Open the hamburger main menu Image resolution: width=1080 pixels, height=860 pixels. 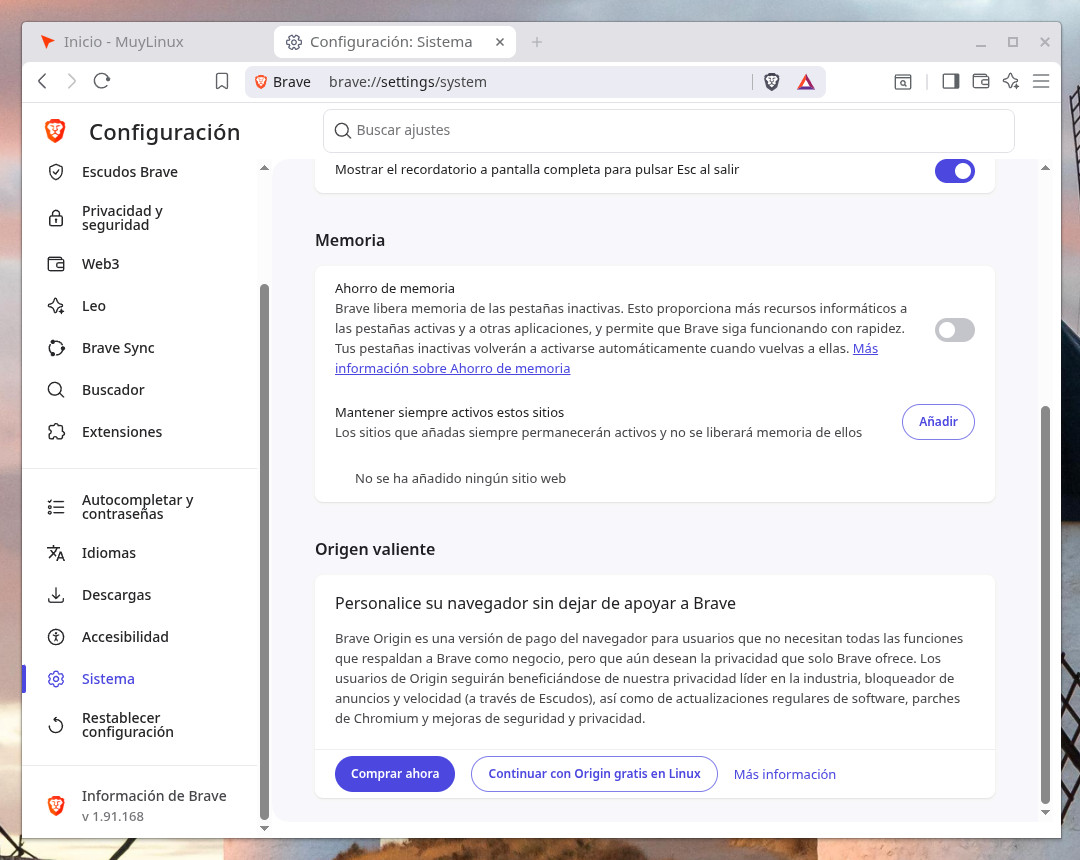[1041, 81]
